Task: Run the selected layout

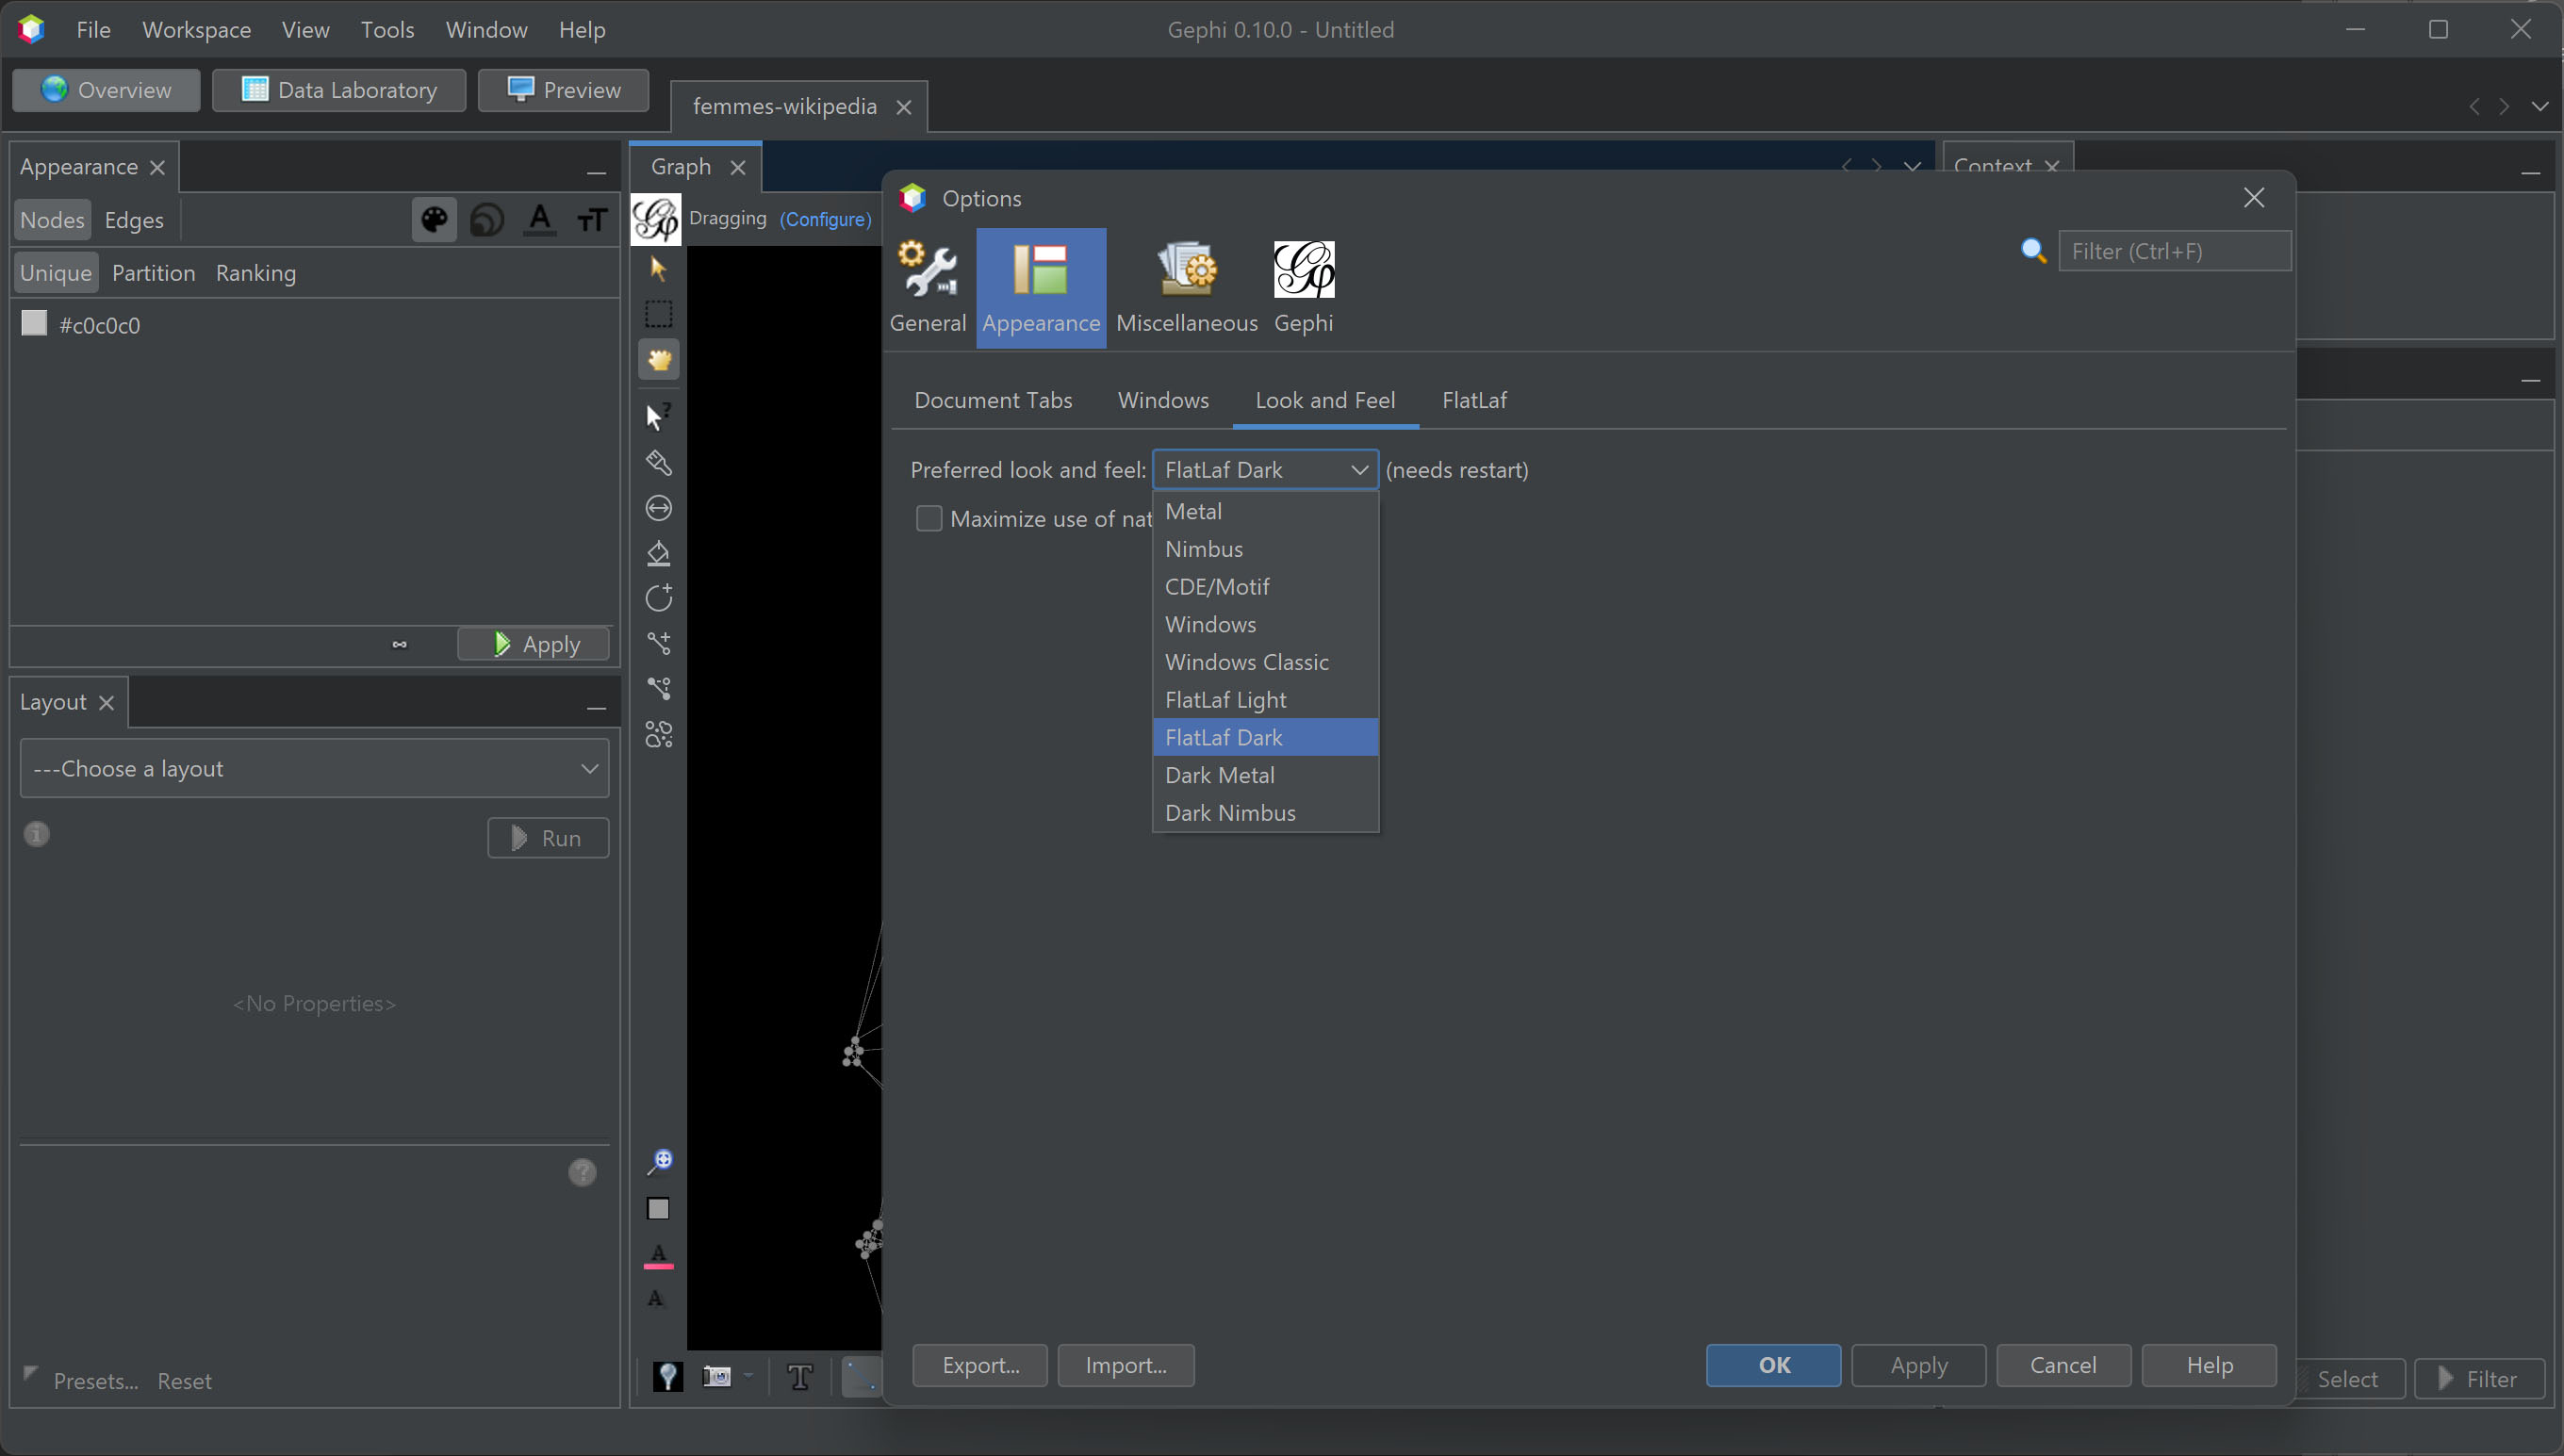Action: tap(547, 838)
